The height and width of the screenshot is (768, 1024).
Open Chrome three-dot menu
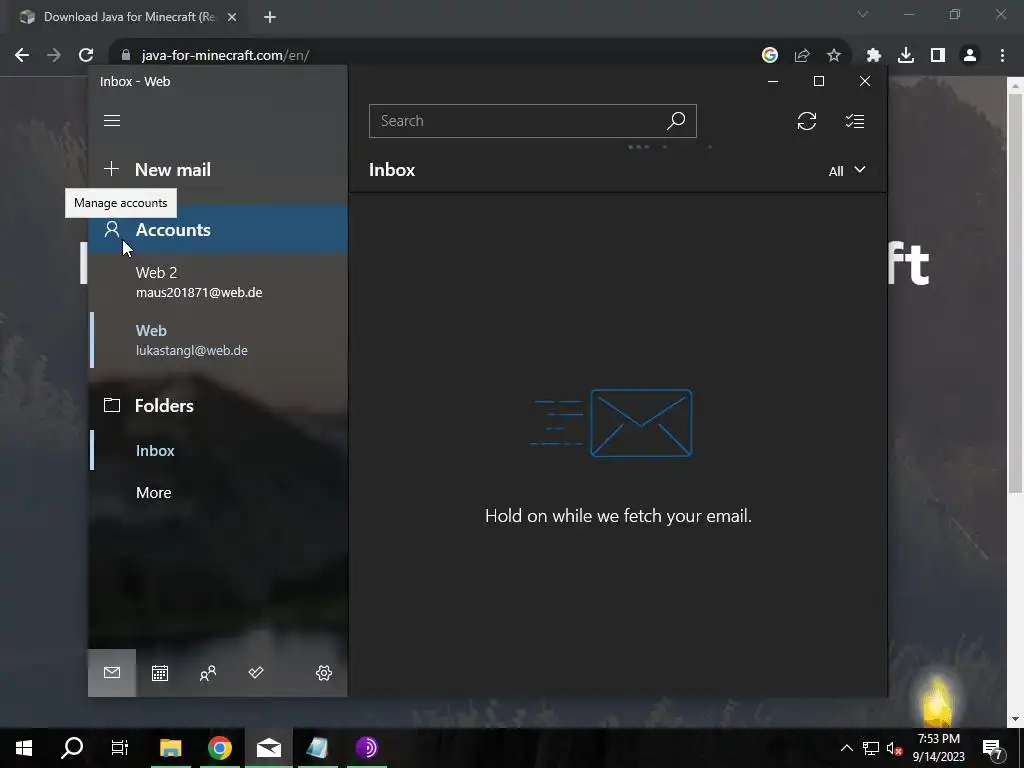[1002, 56]
